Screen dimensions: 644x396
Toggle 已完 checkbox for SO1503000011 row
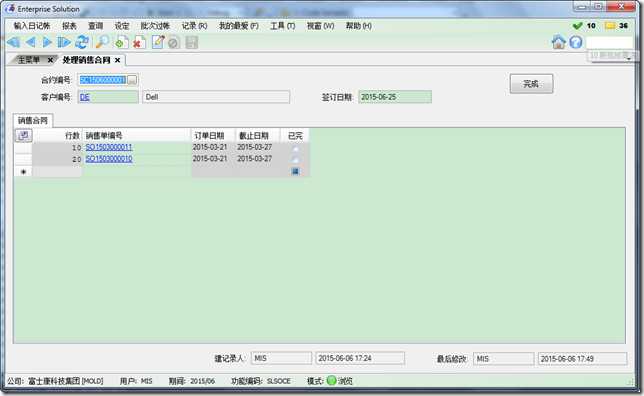(x=295, y=147)
